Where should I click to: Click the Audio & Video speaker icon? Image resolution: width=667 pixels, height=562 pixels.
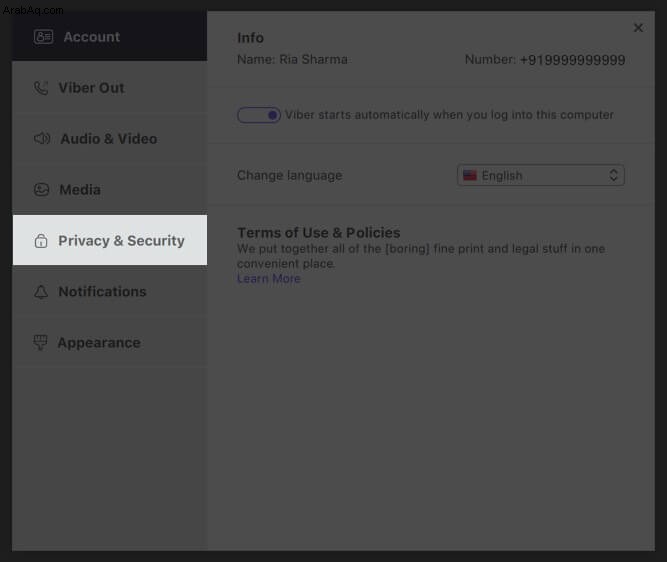point(42,139)
